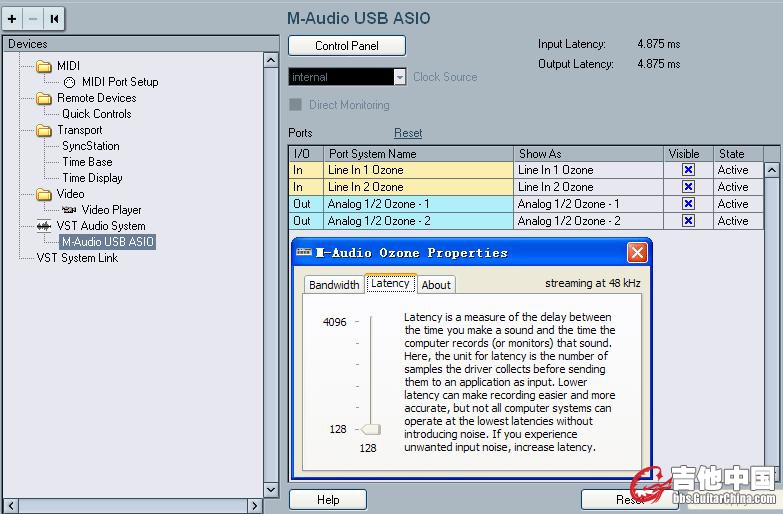Click the Reset ports link
The height and width of the screenshot is (514, 783).
[408, 133]
